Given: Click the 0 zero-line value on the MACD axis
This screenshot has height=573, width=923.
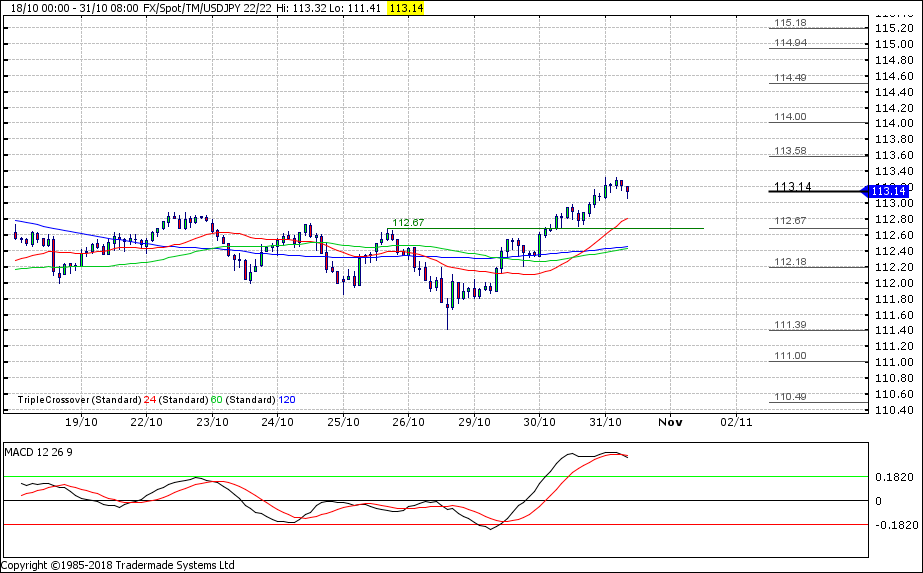Looking at the screenshot, I should click(878, 501).
